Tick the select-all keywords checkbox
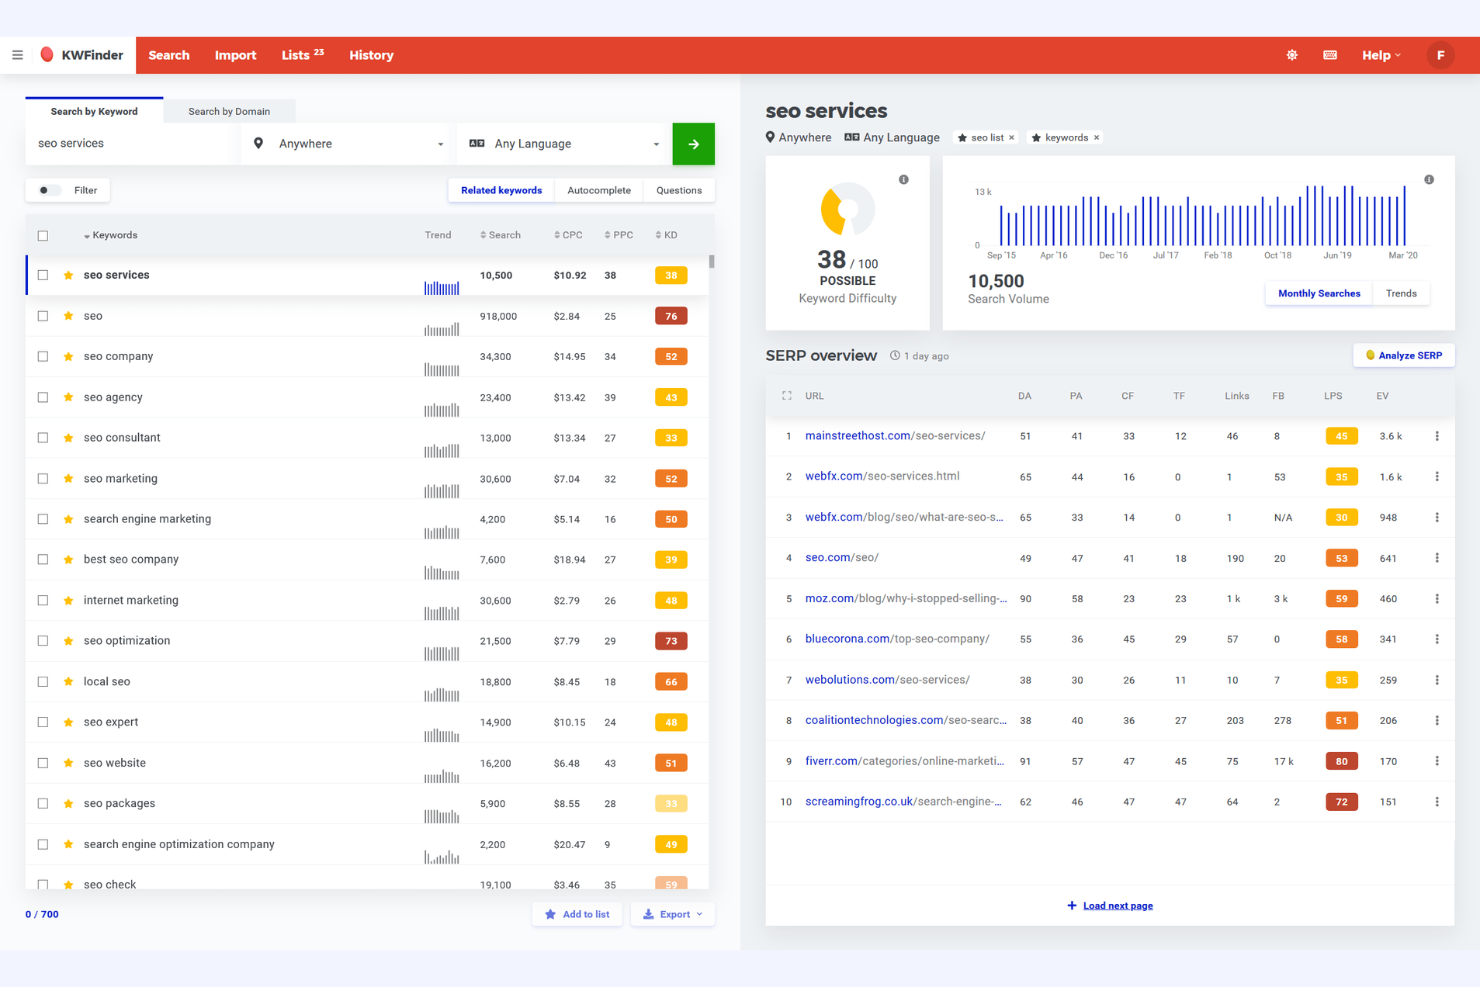Screen dimensions: 1480x987 [43, 236]
